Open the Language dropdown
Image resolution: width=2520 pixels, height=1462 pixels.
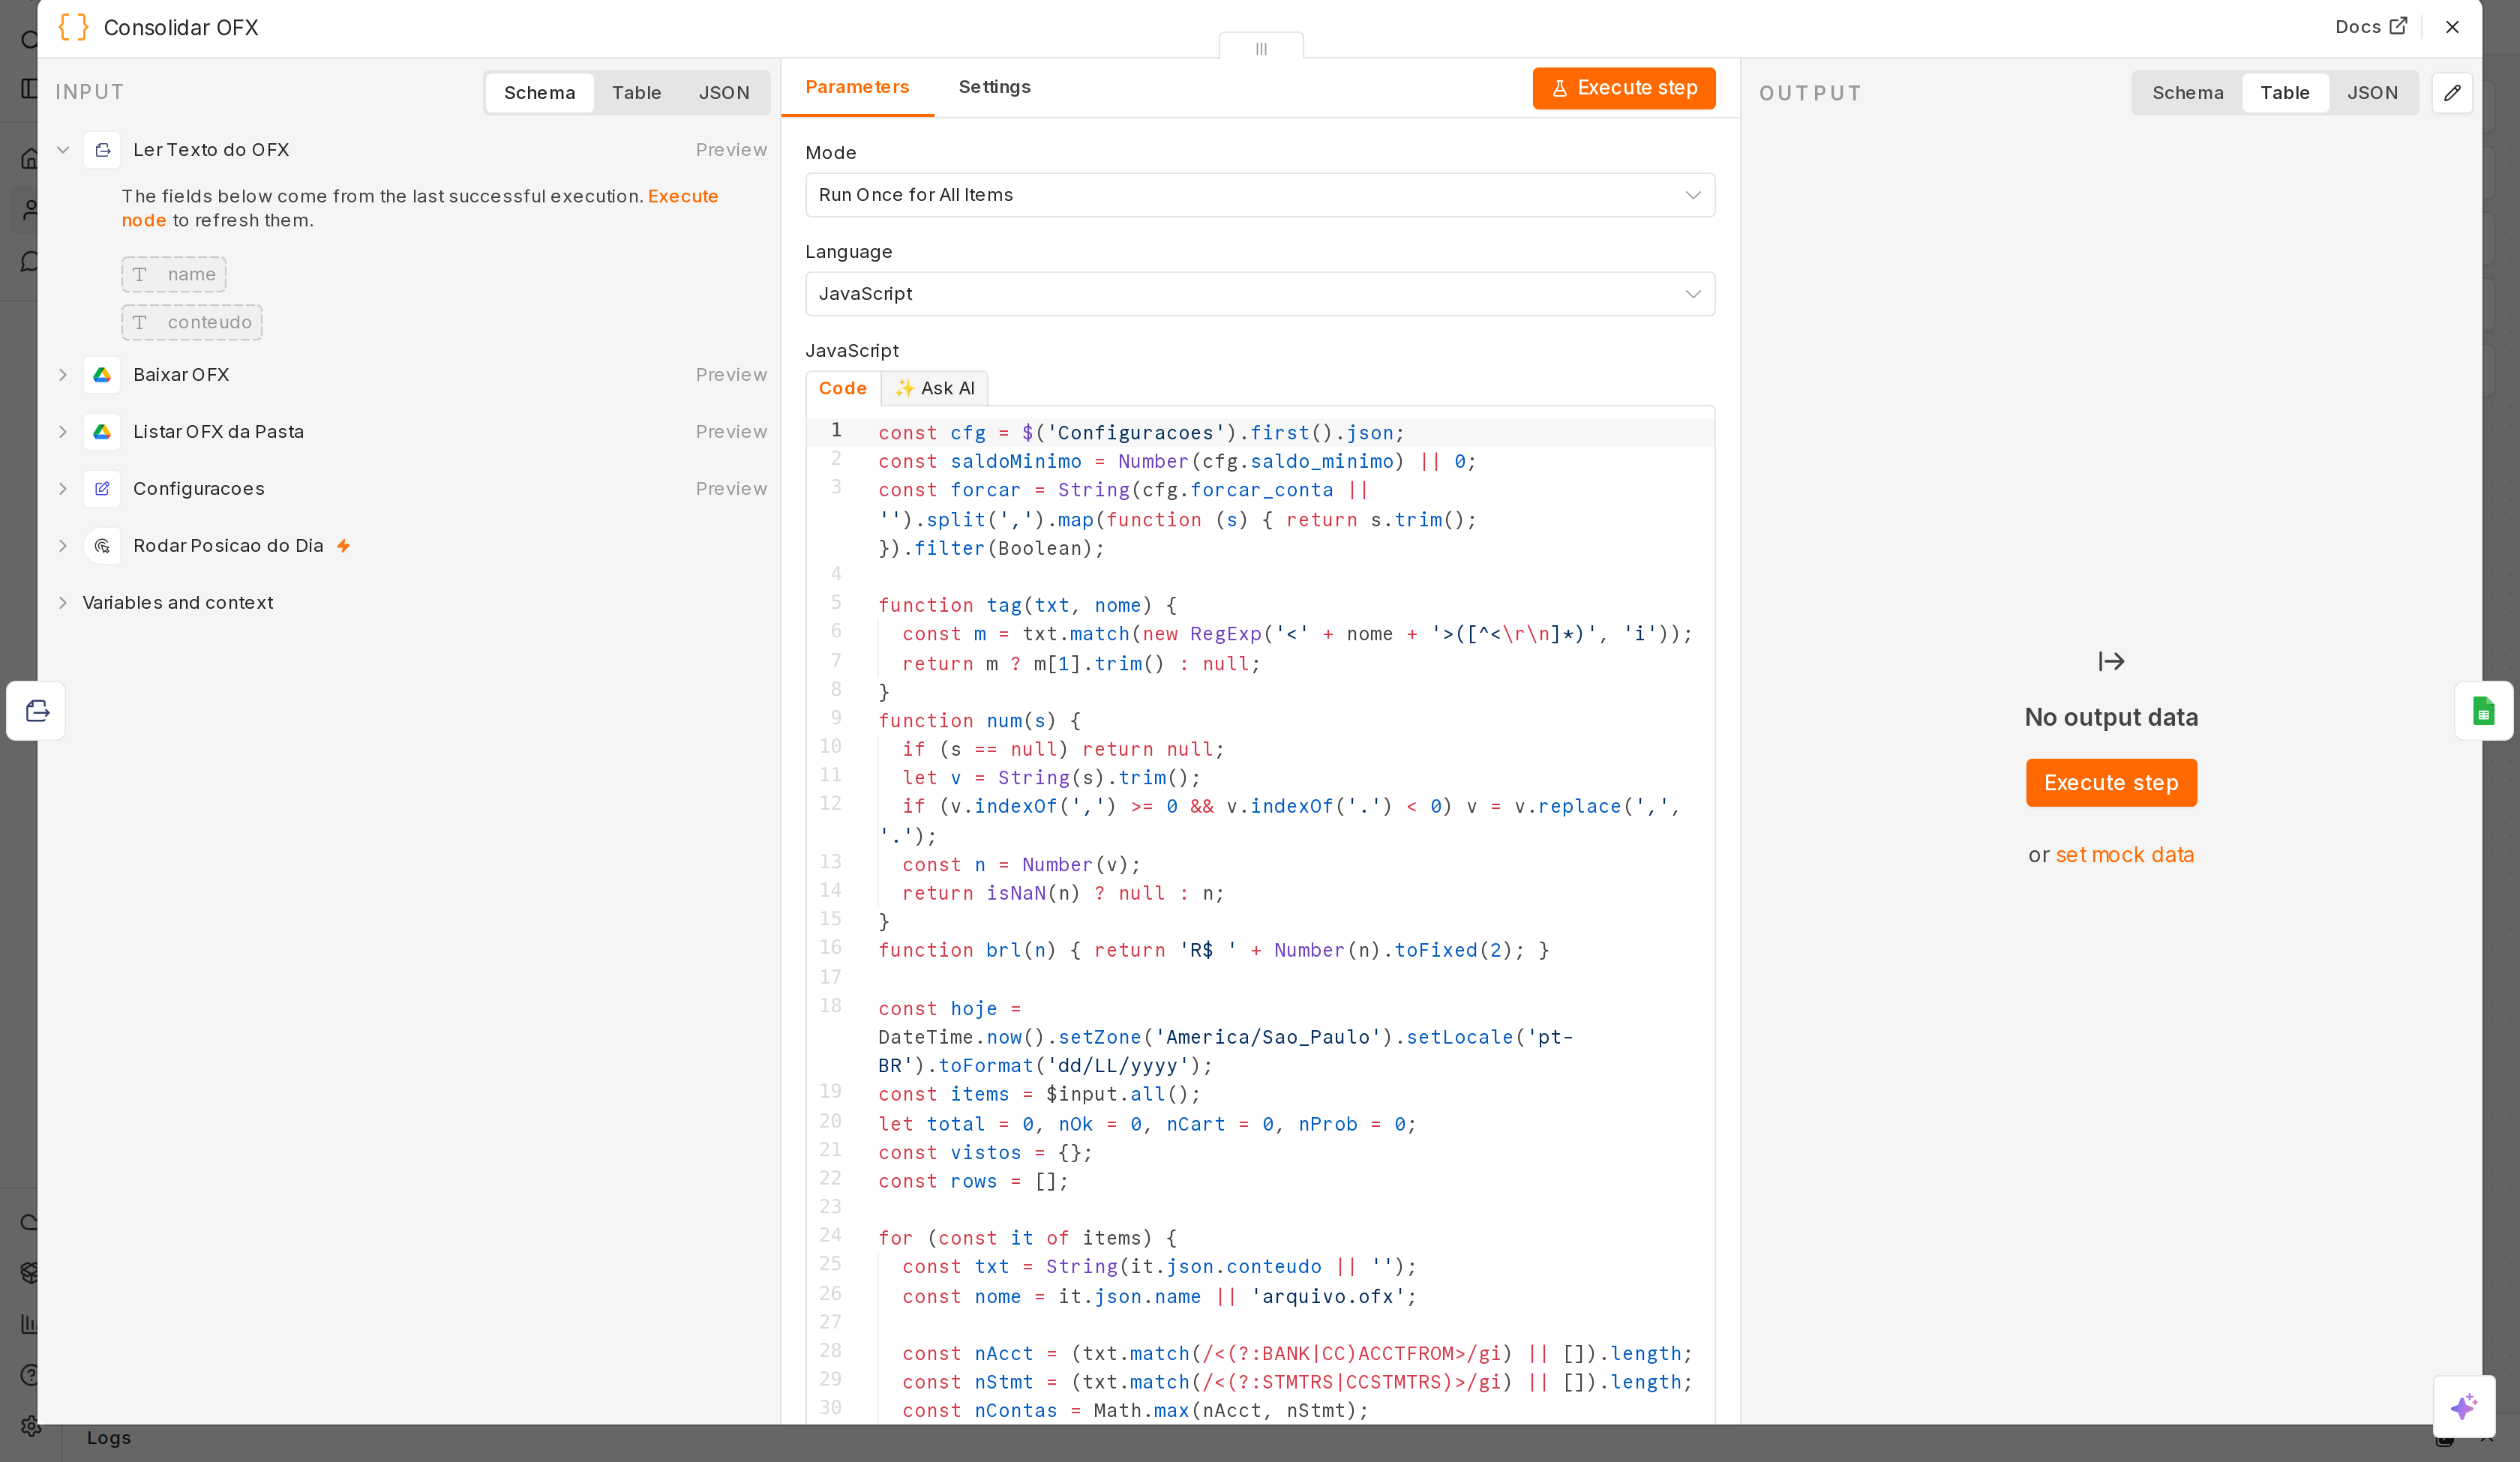click(1260, 294)
